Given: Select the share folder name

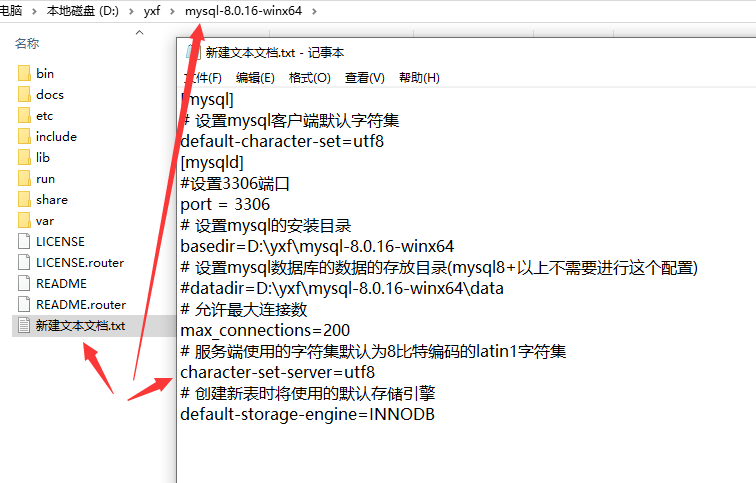Looking at the screenshot, I should [52, 200].
